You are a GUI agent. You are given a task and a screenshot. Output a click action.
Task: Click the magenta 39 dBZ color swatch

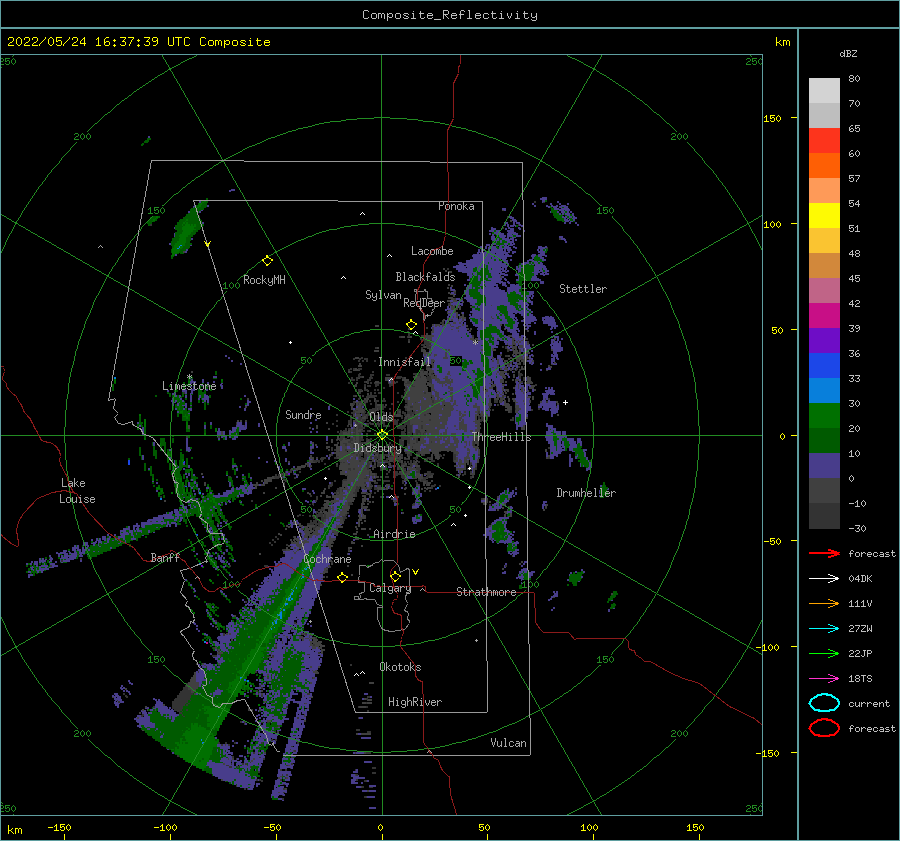coord(824,316)
